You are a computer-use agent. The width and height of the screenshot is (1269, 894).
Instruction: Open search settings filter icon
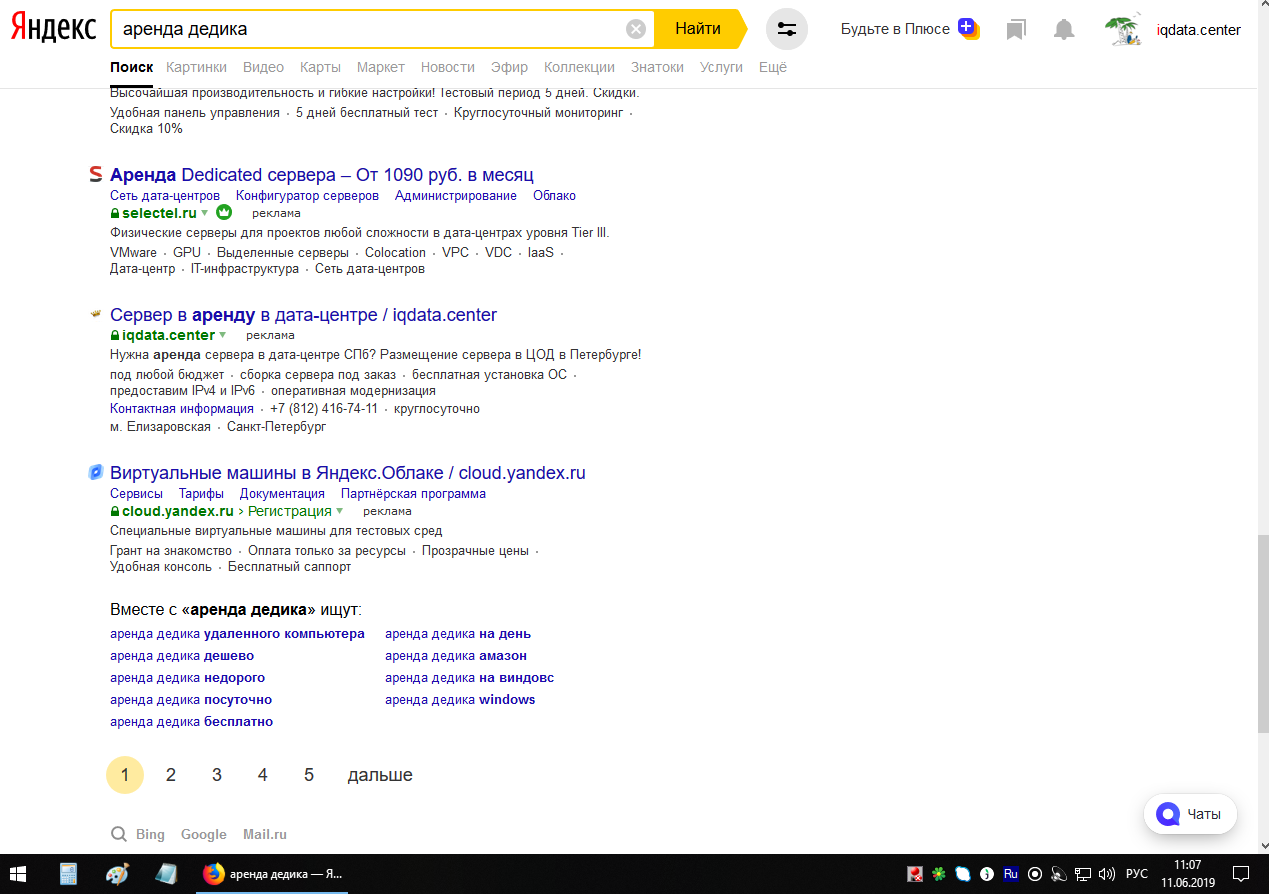(x=786, y=29)
